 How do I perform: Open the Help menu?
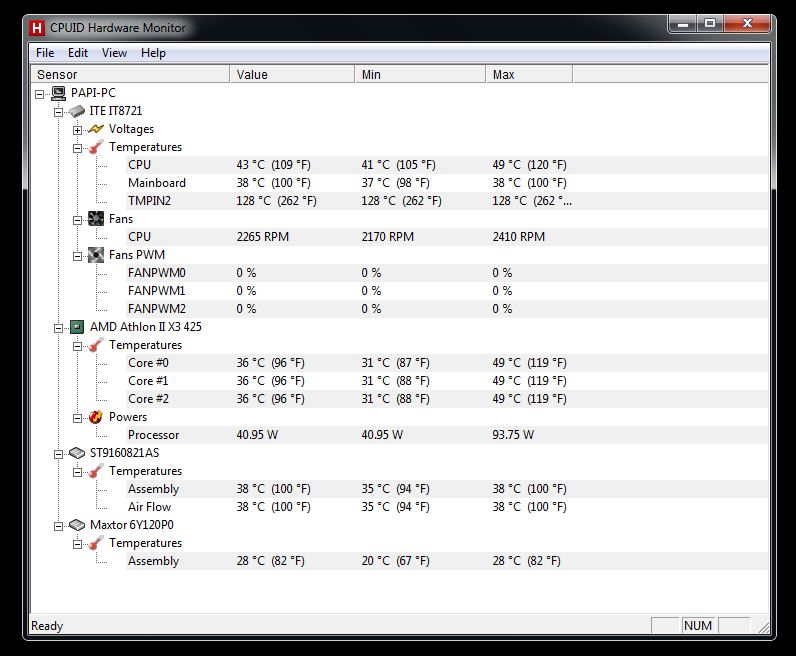coord(153,53)
